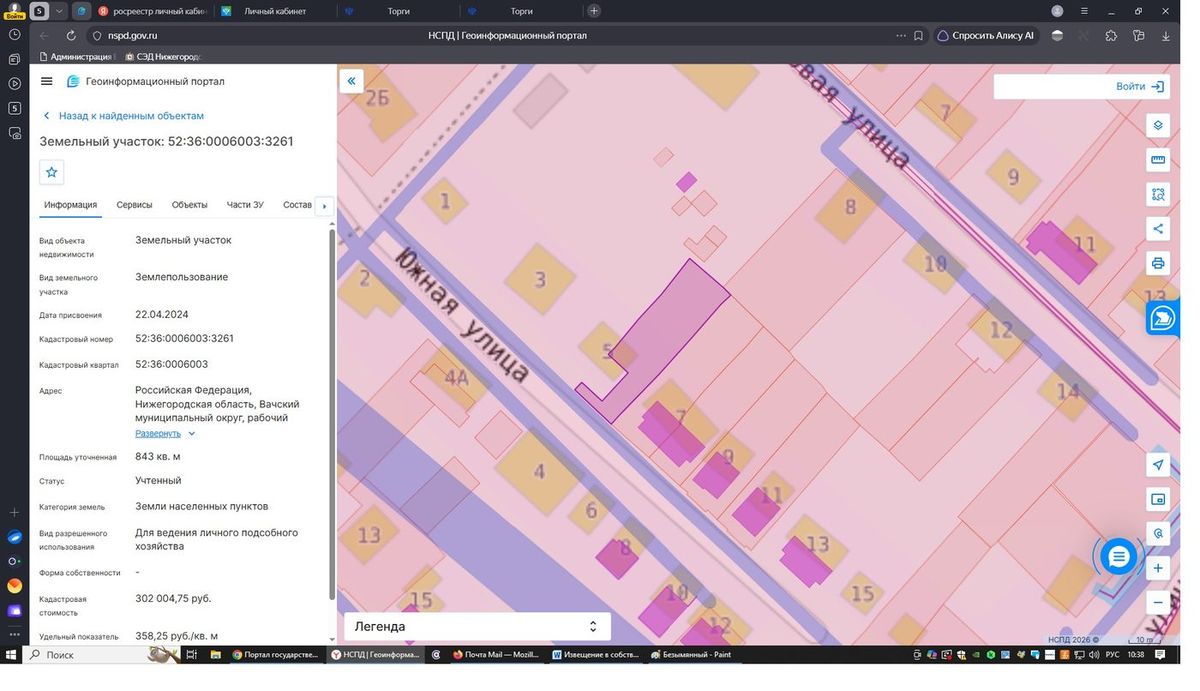Screen dimensions: 1200x691
Task: Share the current map view
Action: [x=1158, y=228]
